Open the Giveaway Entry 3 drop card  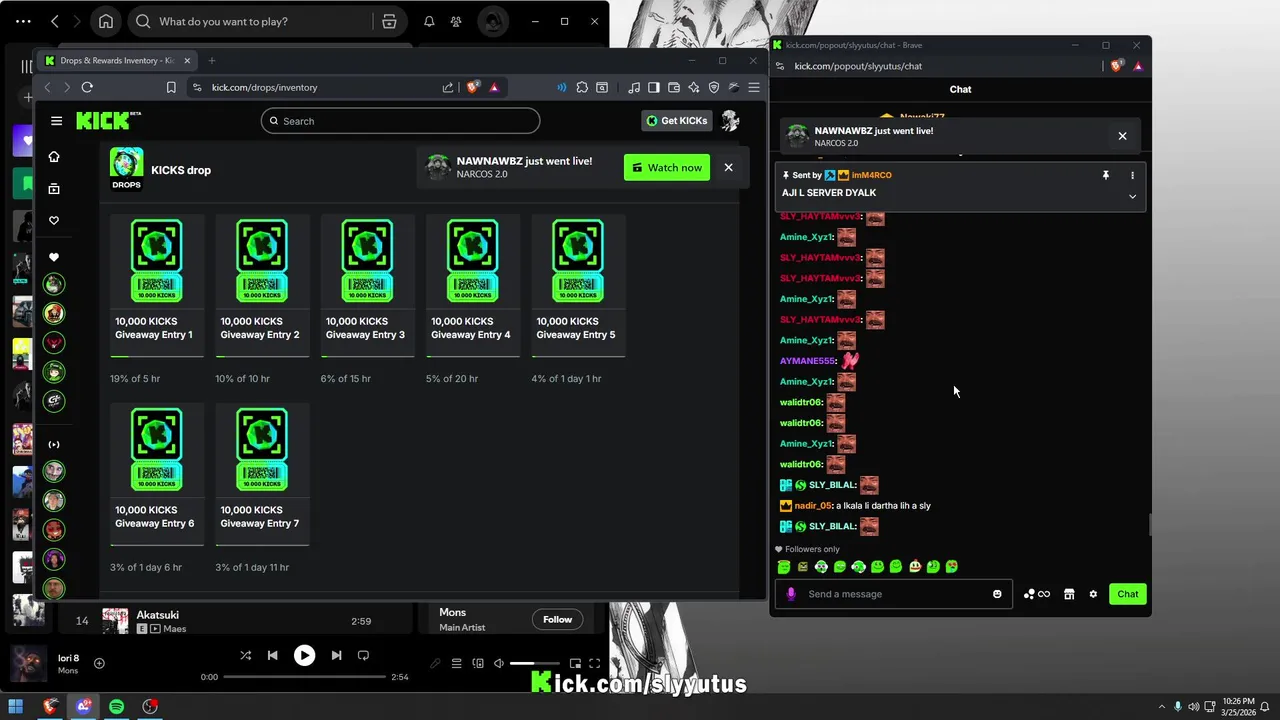[x=367, y=285]
